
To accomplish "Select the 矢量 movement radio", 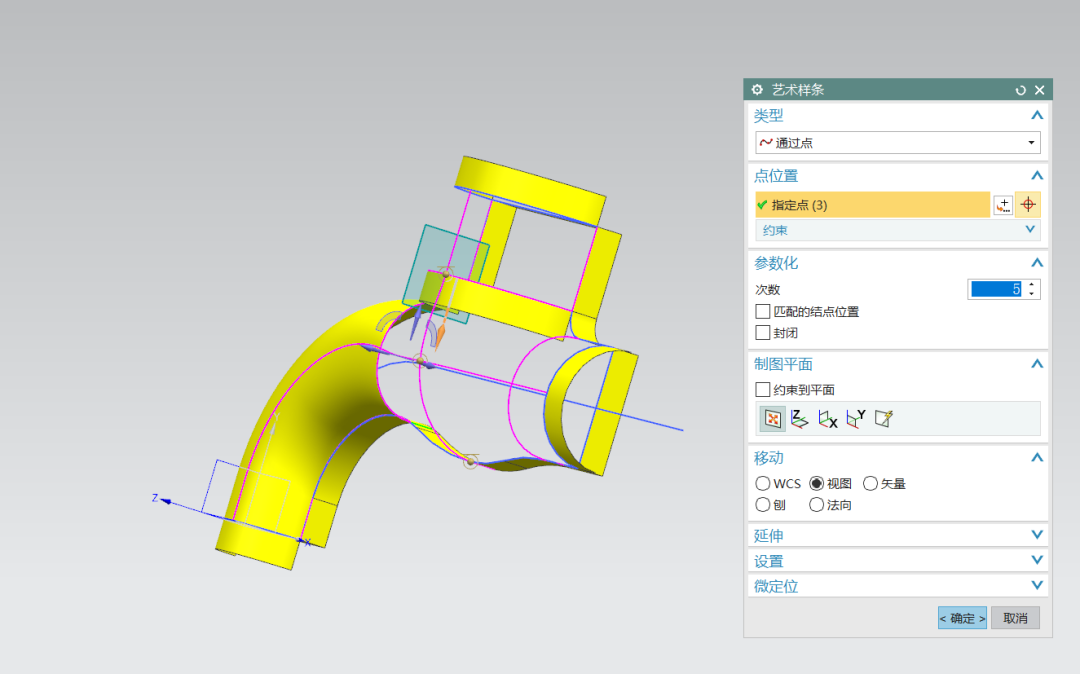I will 870,484.
